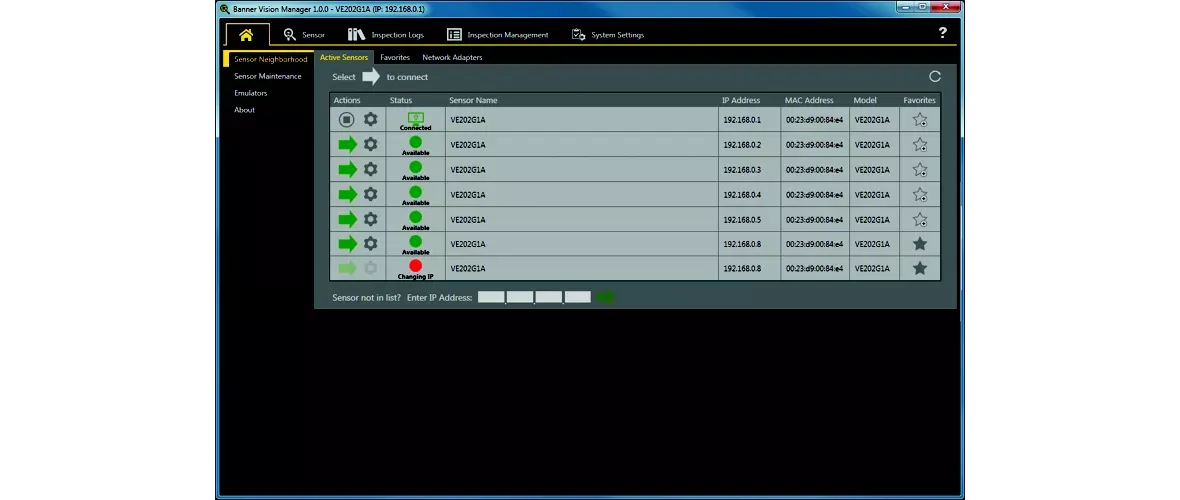
Task: Select Emulators in sidebar
Action: tap(251, 93)
